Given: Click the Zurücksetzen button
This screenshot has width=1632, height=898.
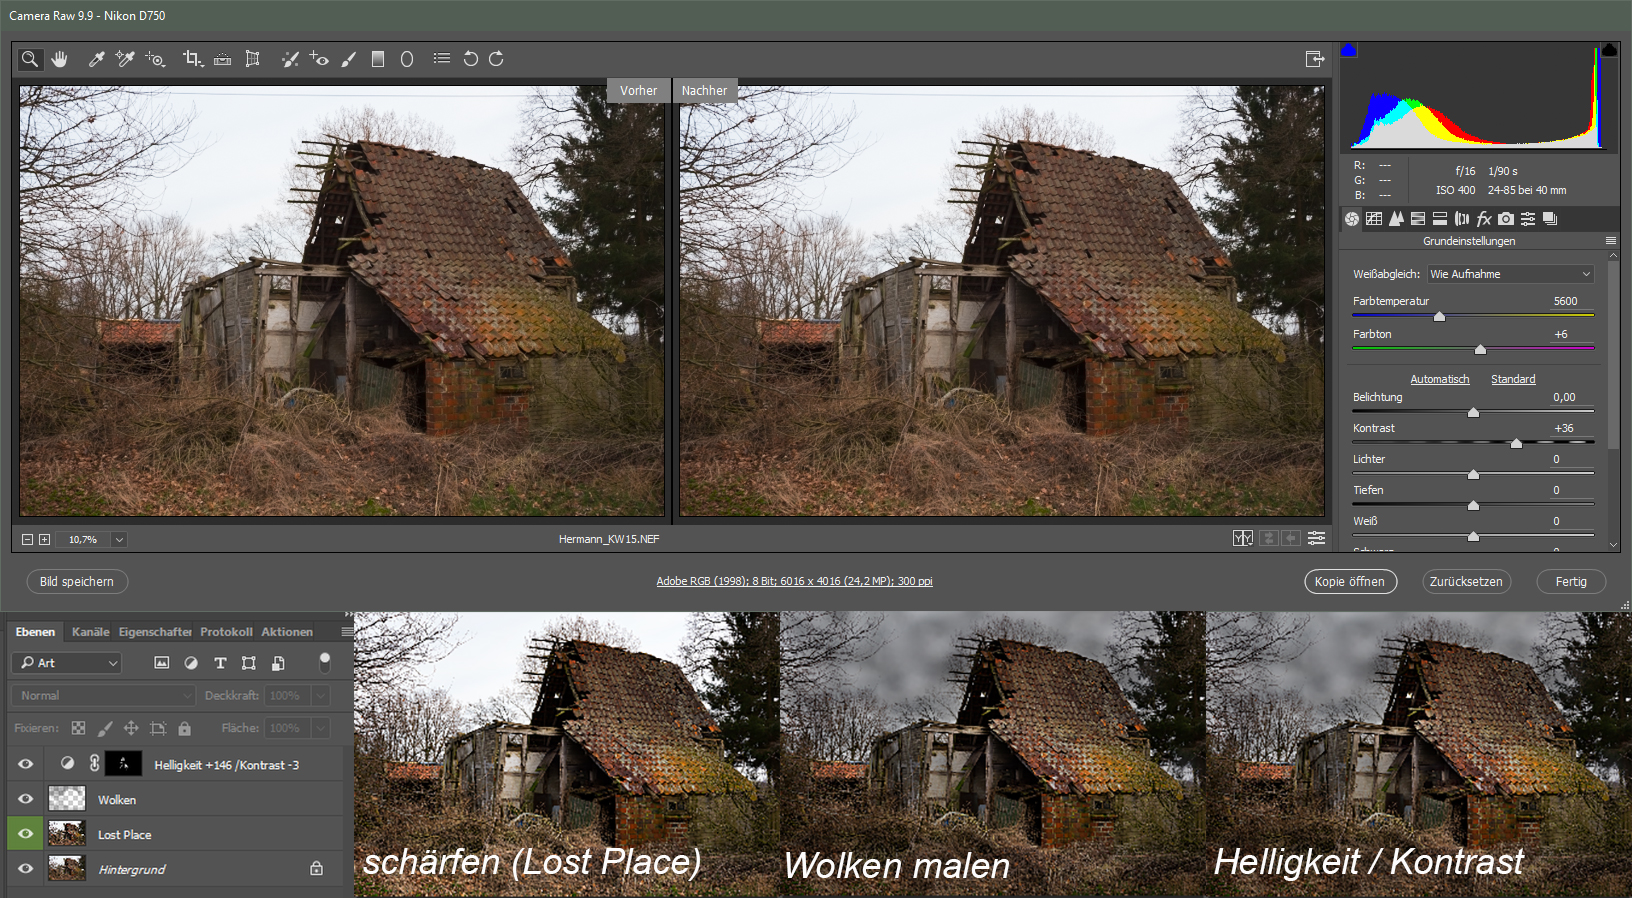Looking at the screenshot, I should (1466, 581).
